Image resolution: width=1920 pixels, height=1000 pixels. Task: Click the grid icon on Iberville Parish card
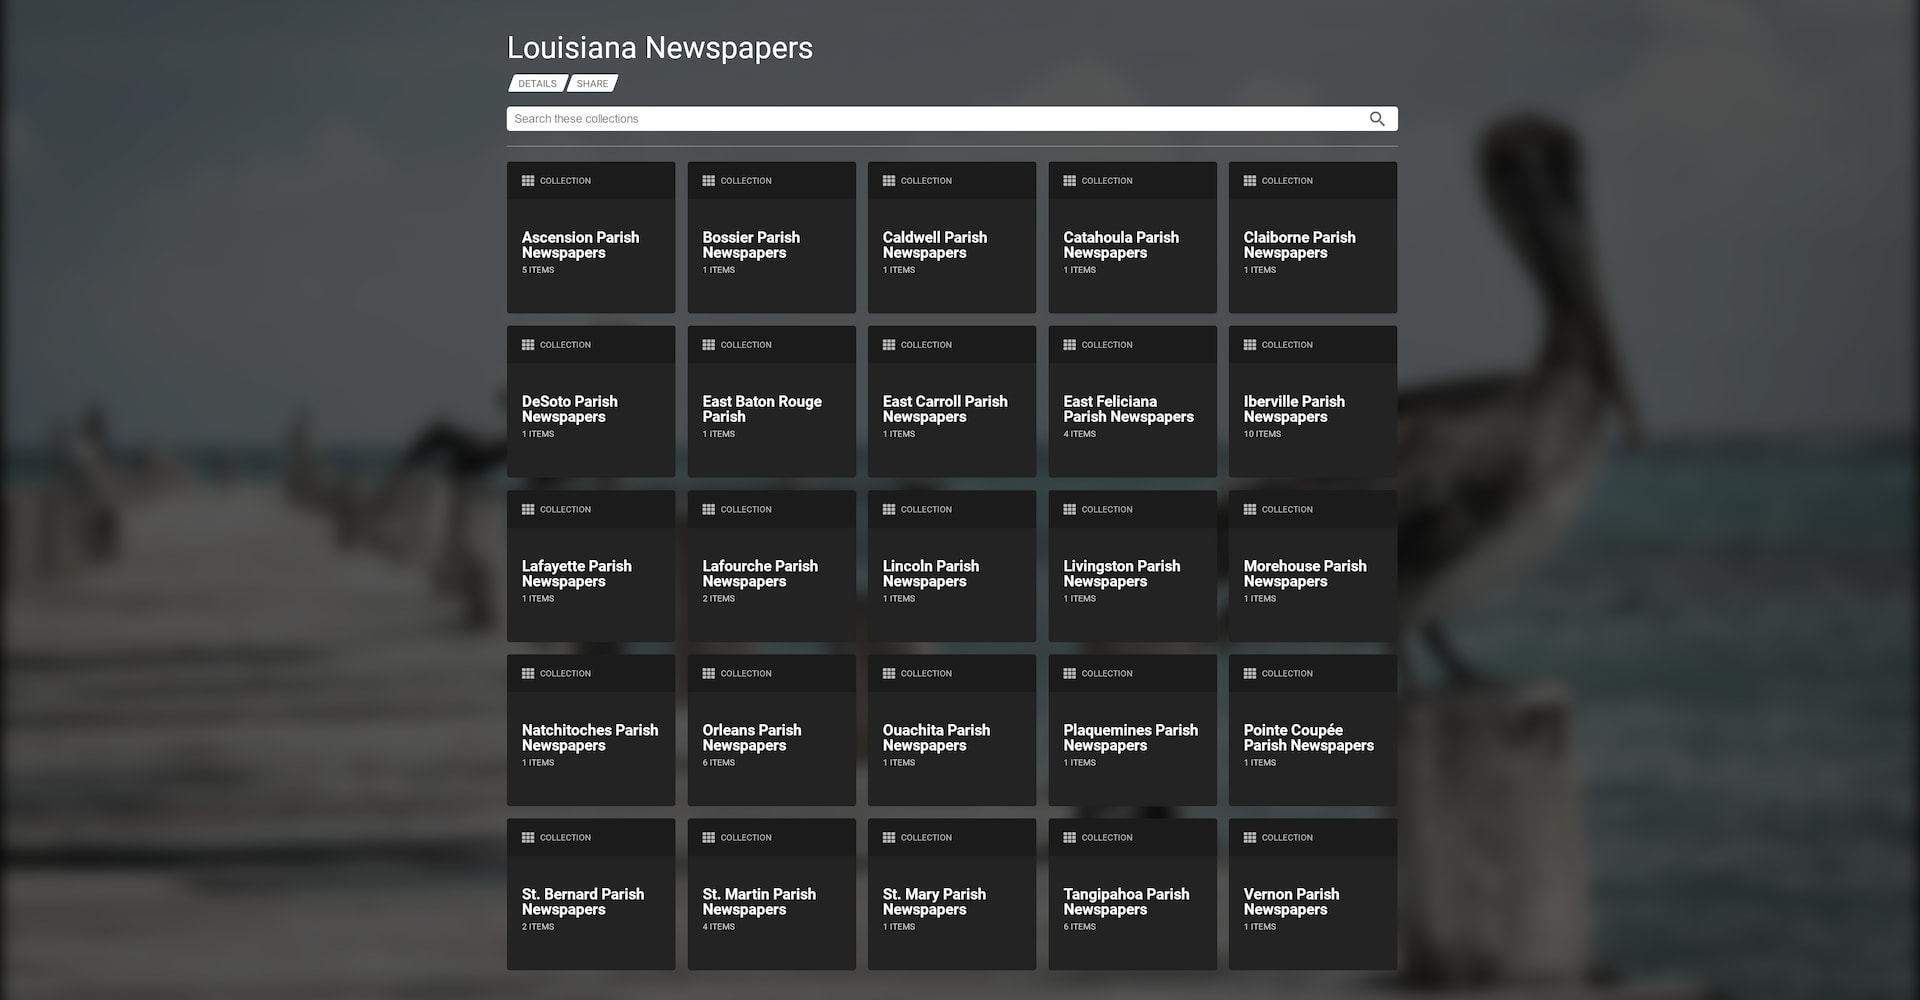[1250, 344]
